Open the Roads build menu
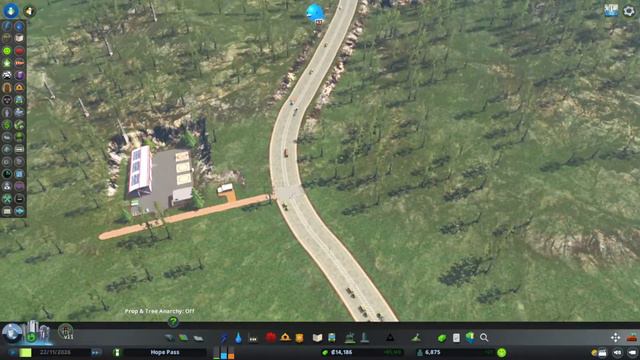 169,338
